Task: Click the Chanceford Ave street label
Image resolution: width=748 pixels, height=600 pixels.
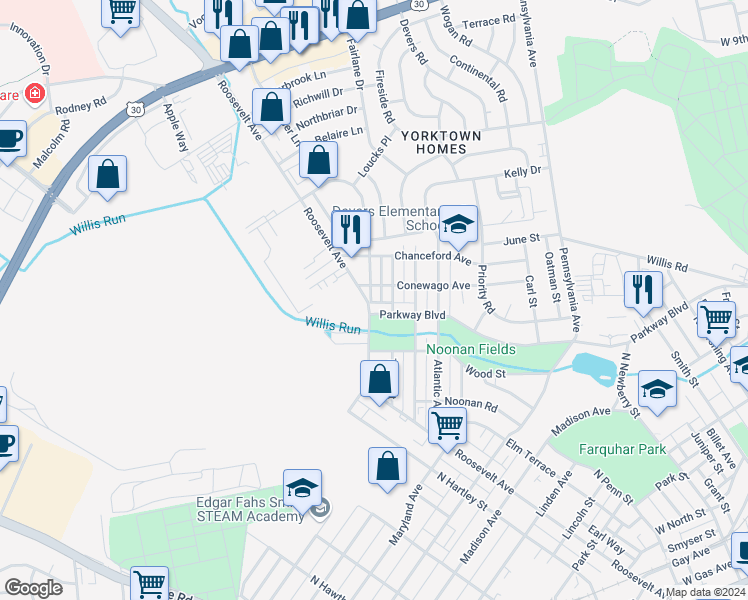Action: [433, 258]
